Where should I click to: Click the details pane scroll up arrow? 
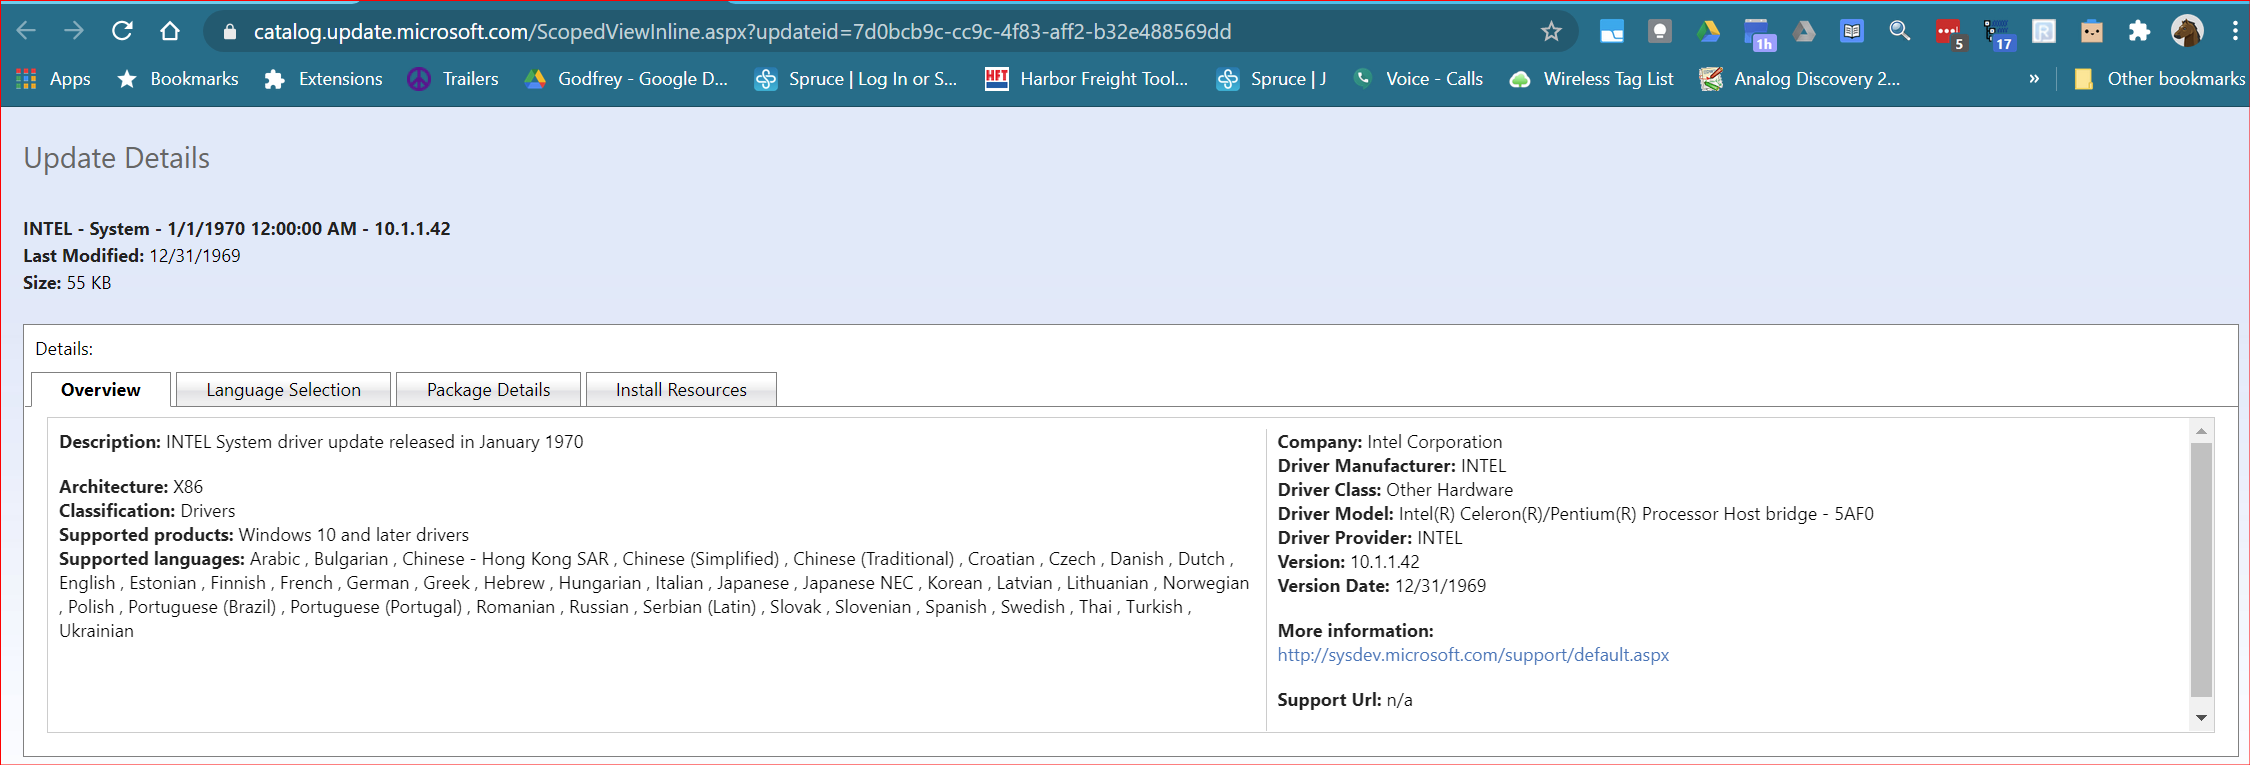point(2201,431)
